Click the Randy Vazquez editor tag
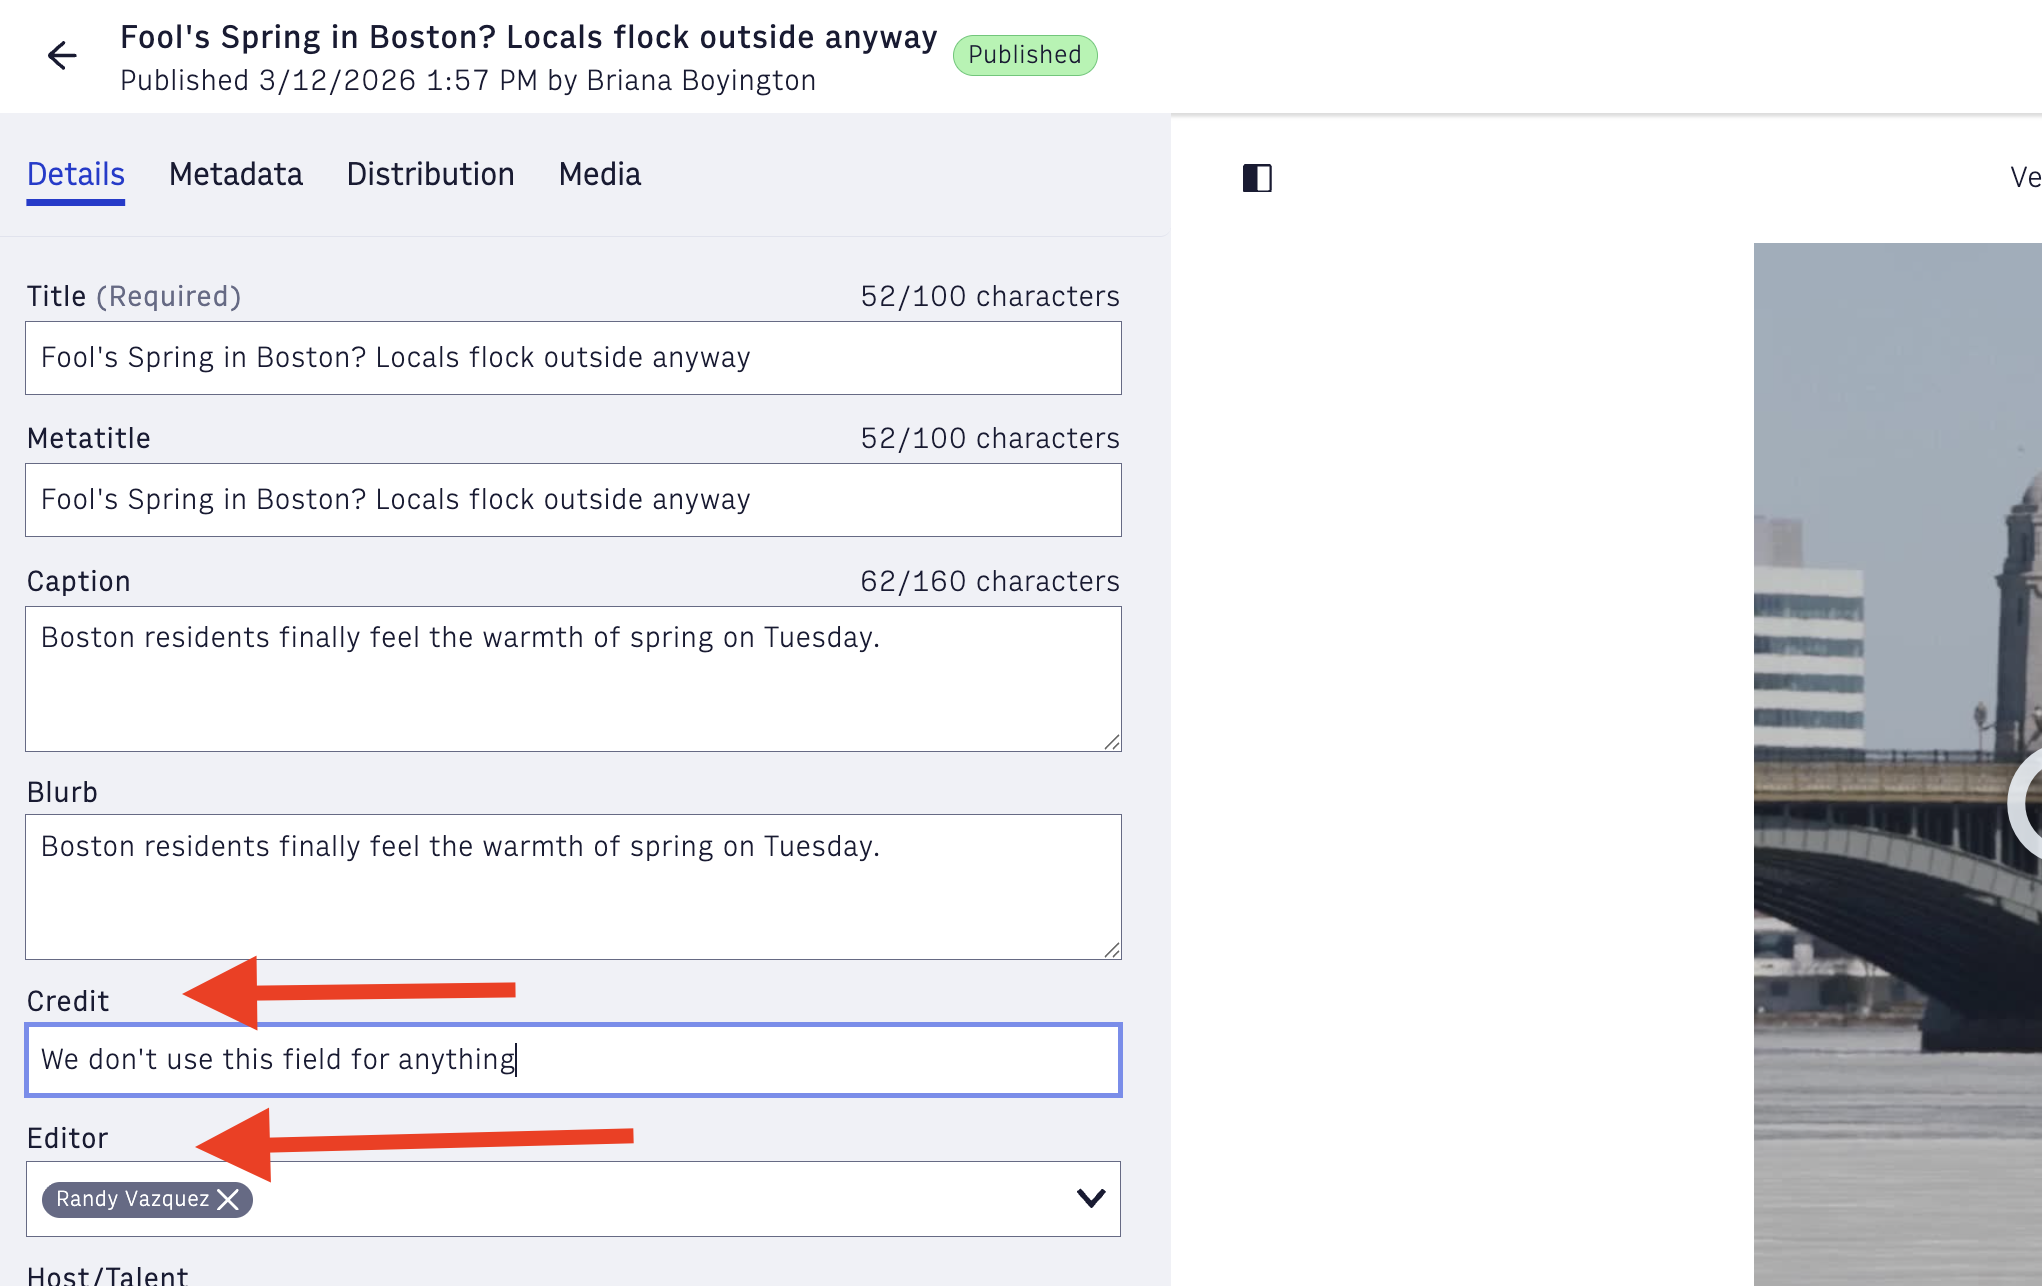The image size is (2042, 1286). [x=132, y=1199]
